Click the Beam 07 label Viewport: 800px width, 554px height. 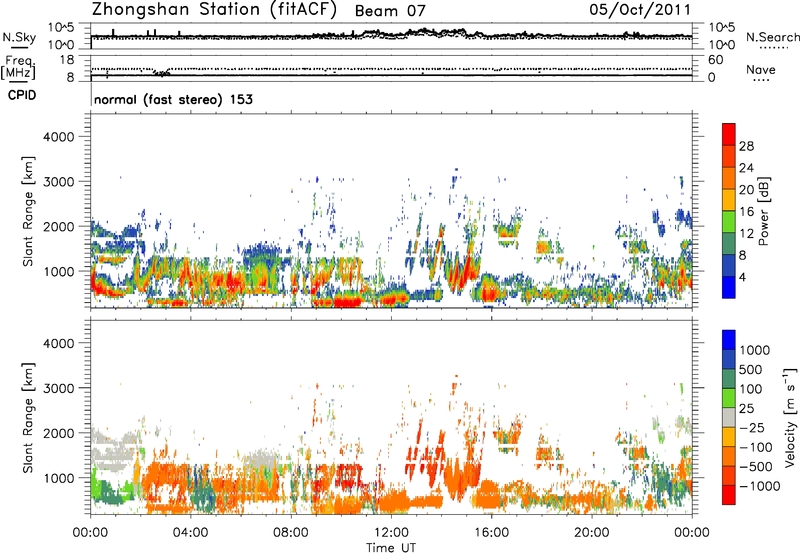point(390,11)
